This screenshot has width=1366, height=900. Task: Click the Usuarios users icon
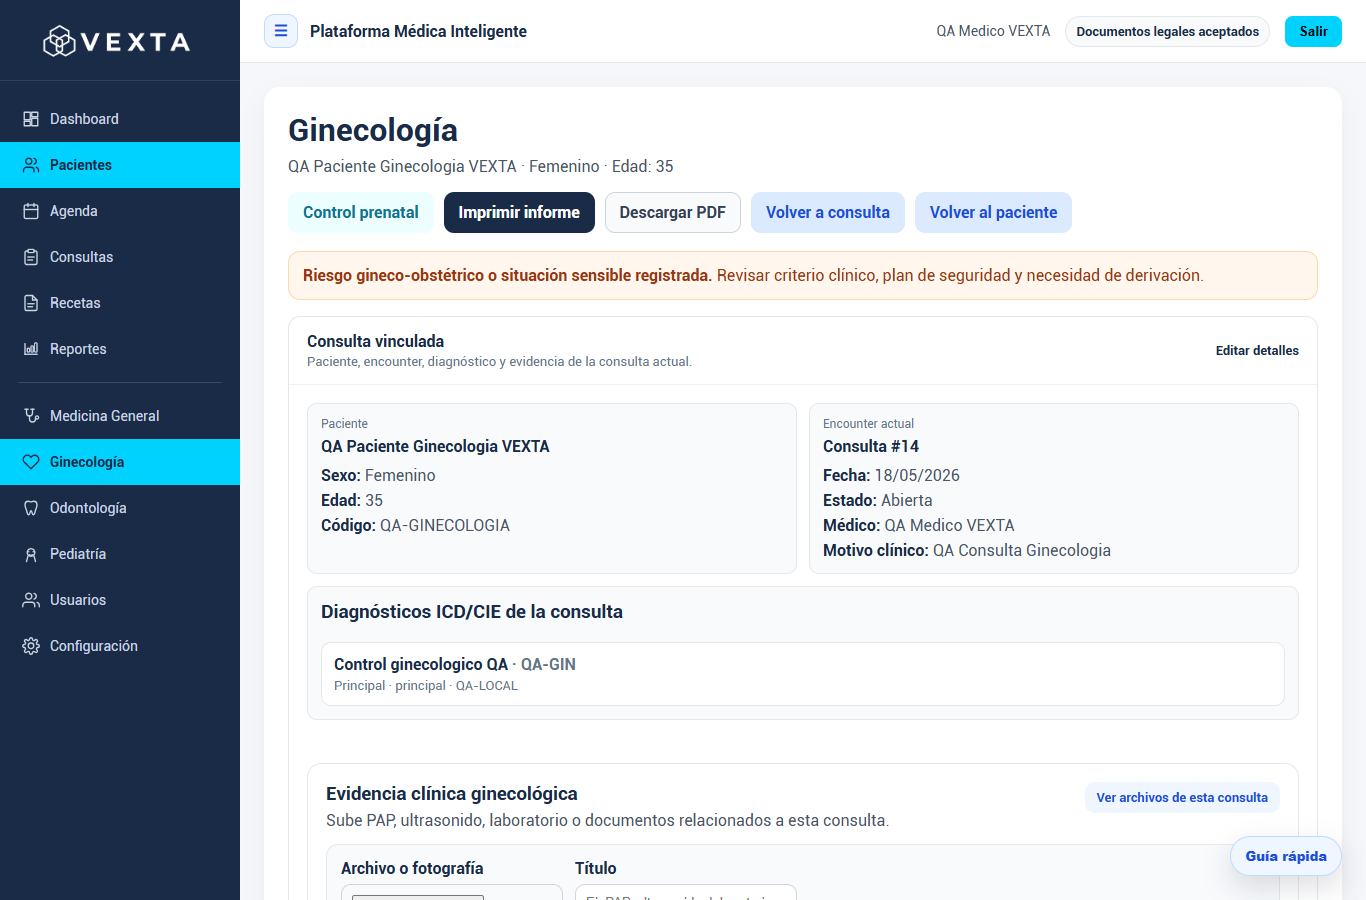(x=31, y=600)
